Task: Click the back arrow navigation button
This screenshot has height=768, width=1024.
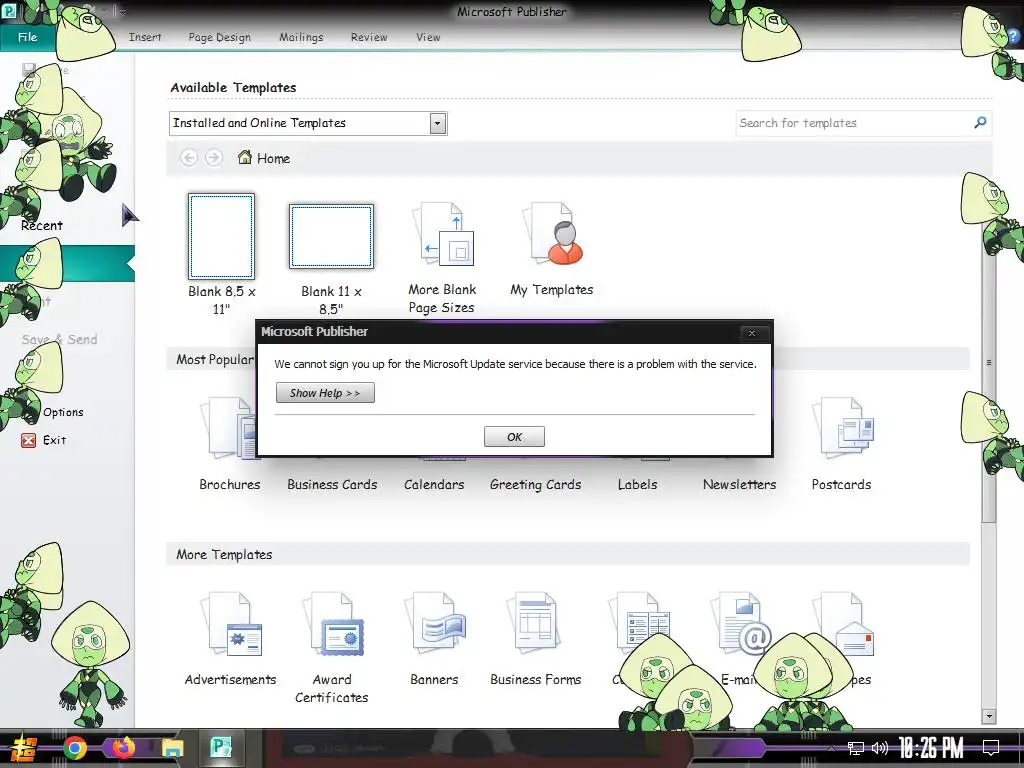Action: [189, 158]
